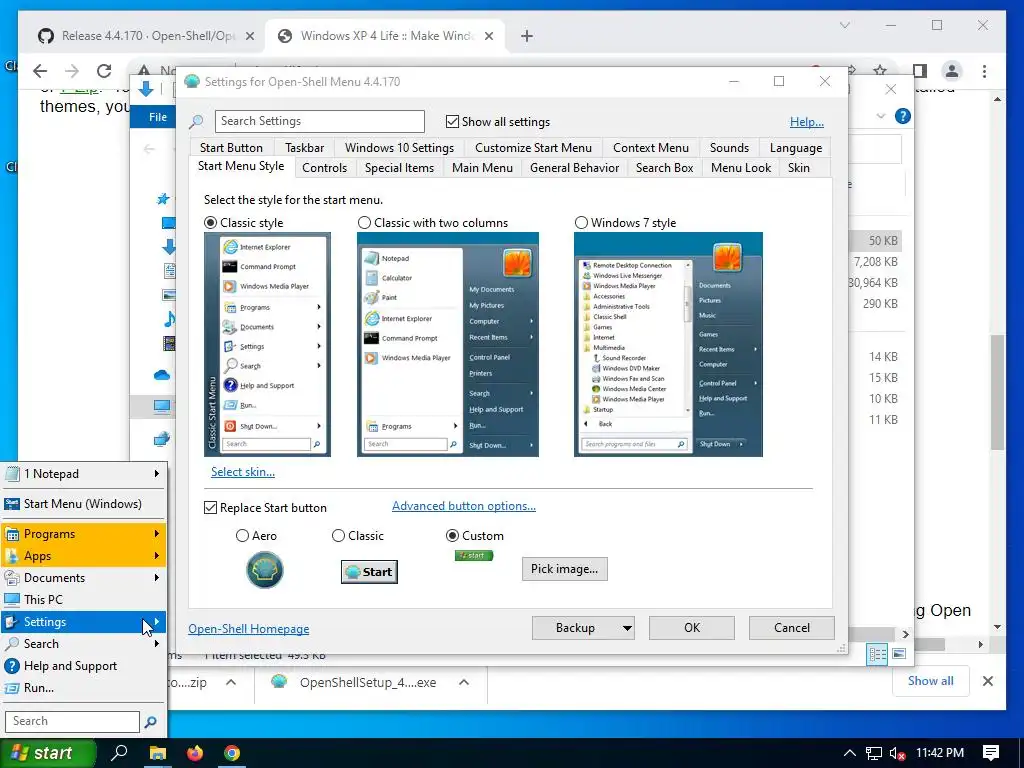Confirm settings with OK button
The height and width of the screenshot is (768, 1024).
pos(692,628)
